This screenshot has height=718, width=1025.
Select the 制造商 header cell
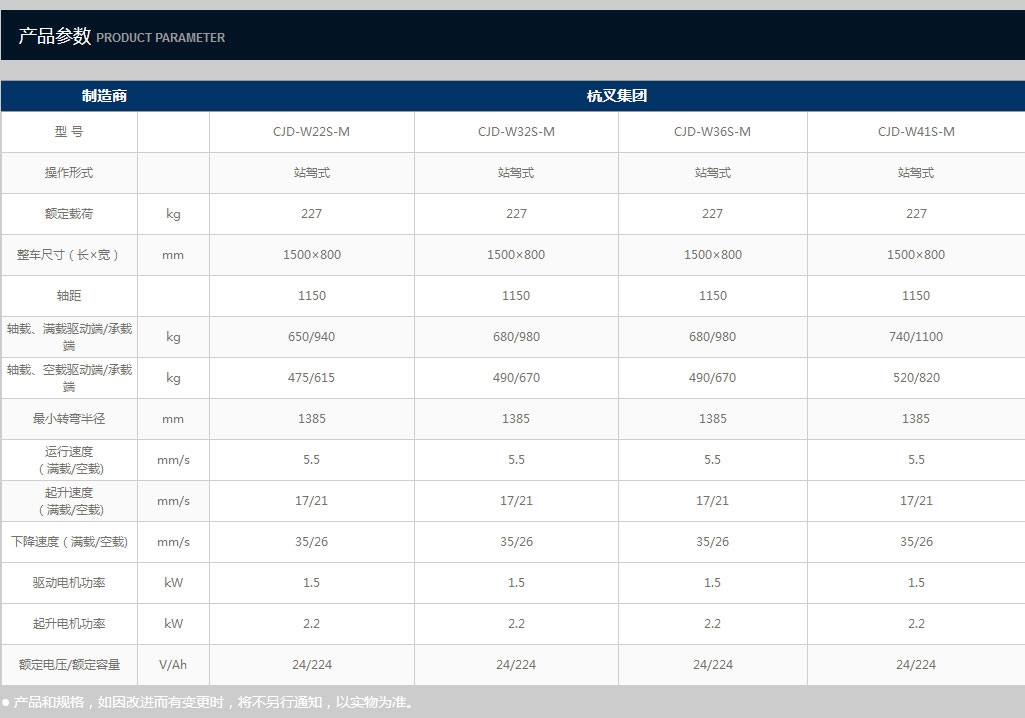tap(104, 95)
